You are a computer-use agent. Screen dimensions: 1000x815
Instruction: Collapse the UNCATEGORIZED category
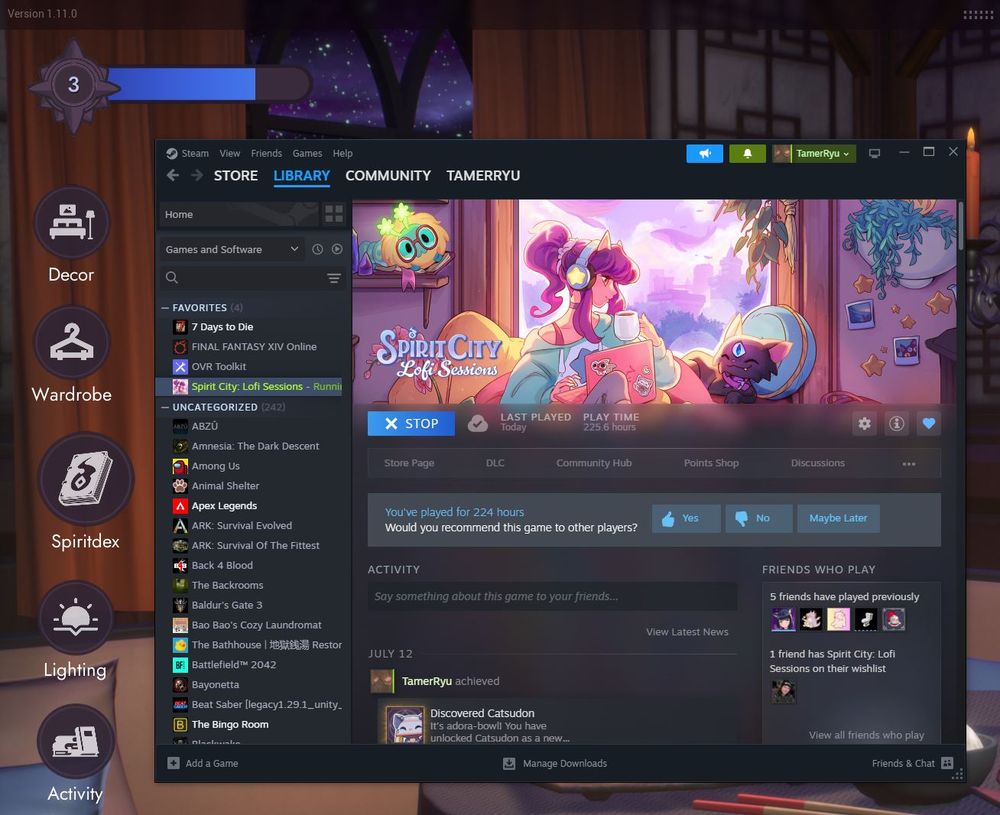pyautogui.click(x=165, y=407)
